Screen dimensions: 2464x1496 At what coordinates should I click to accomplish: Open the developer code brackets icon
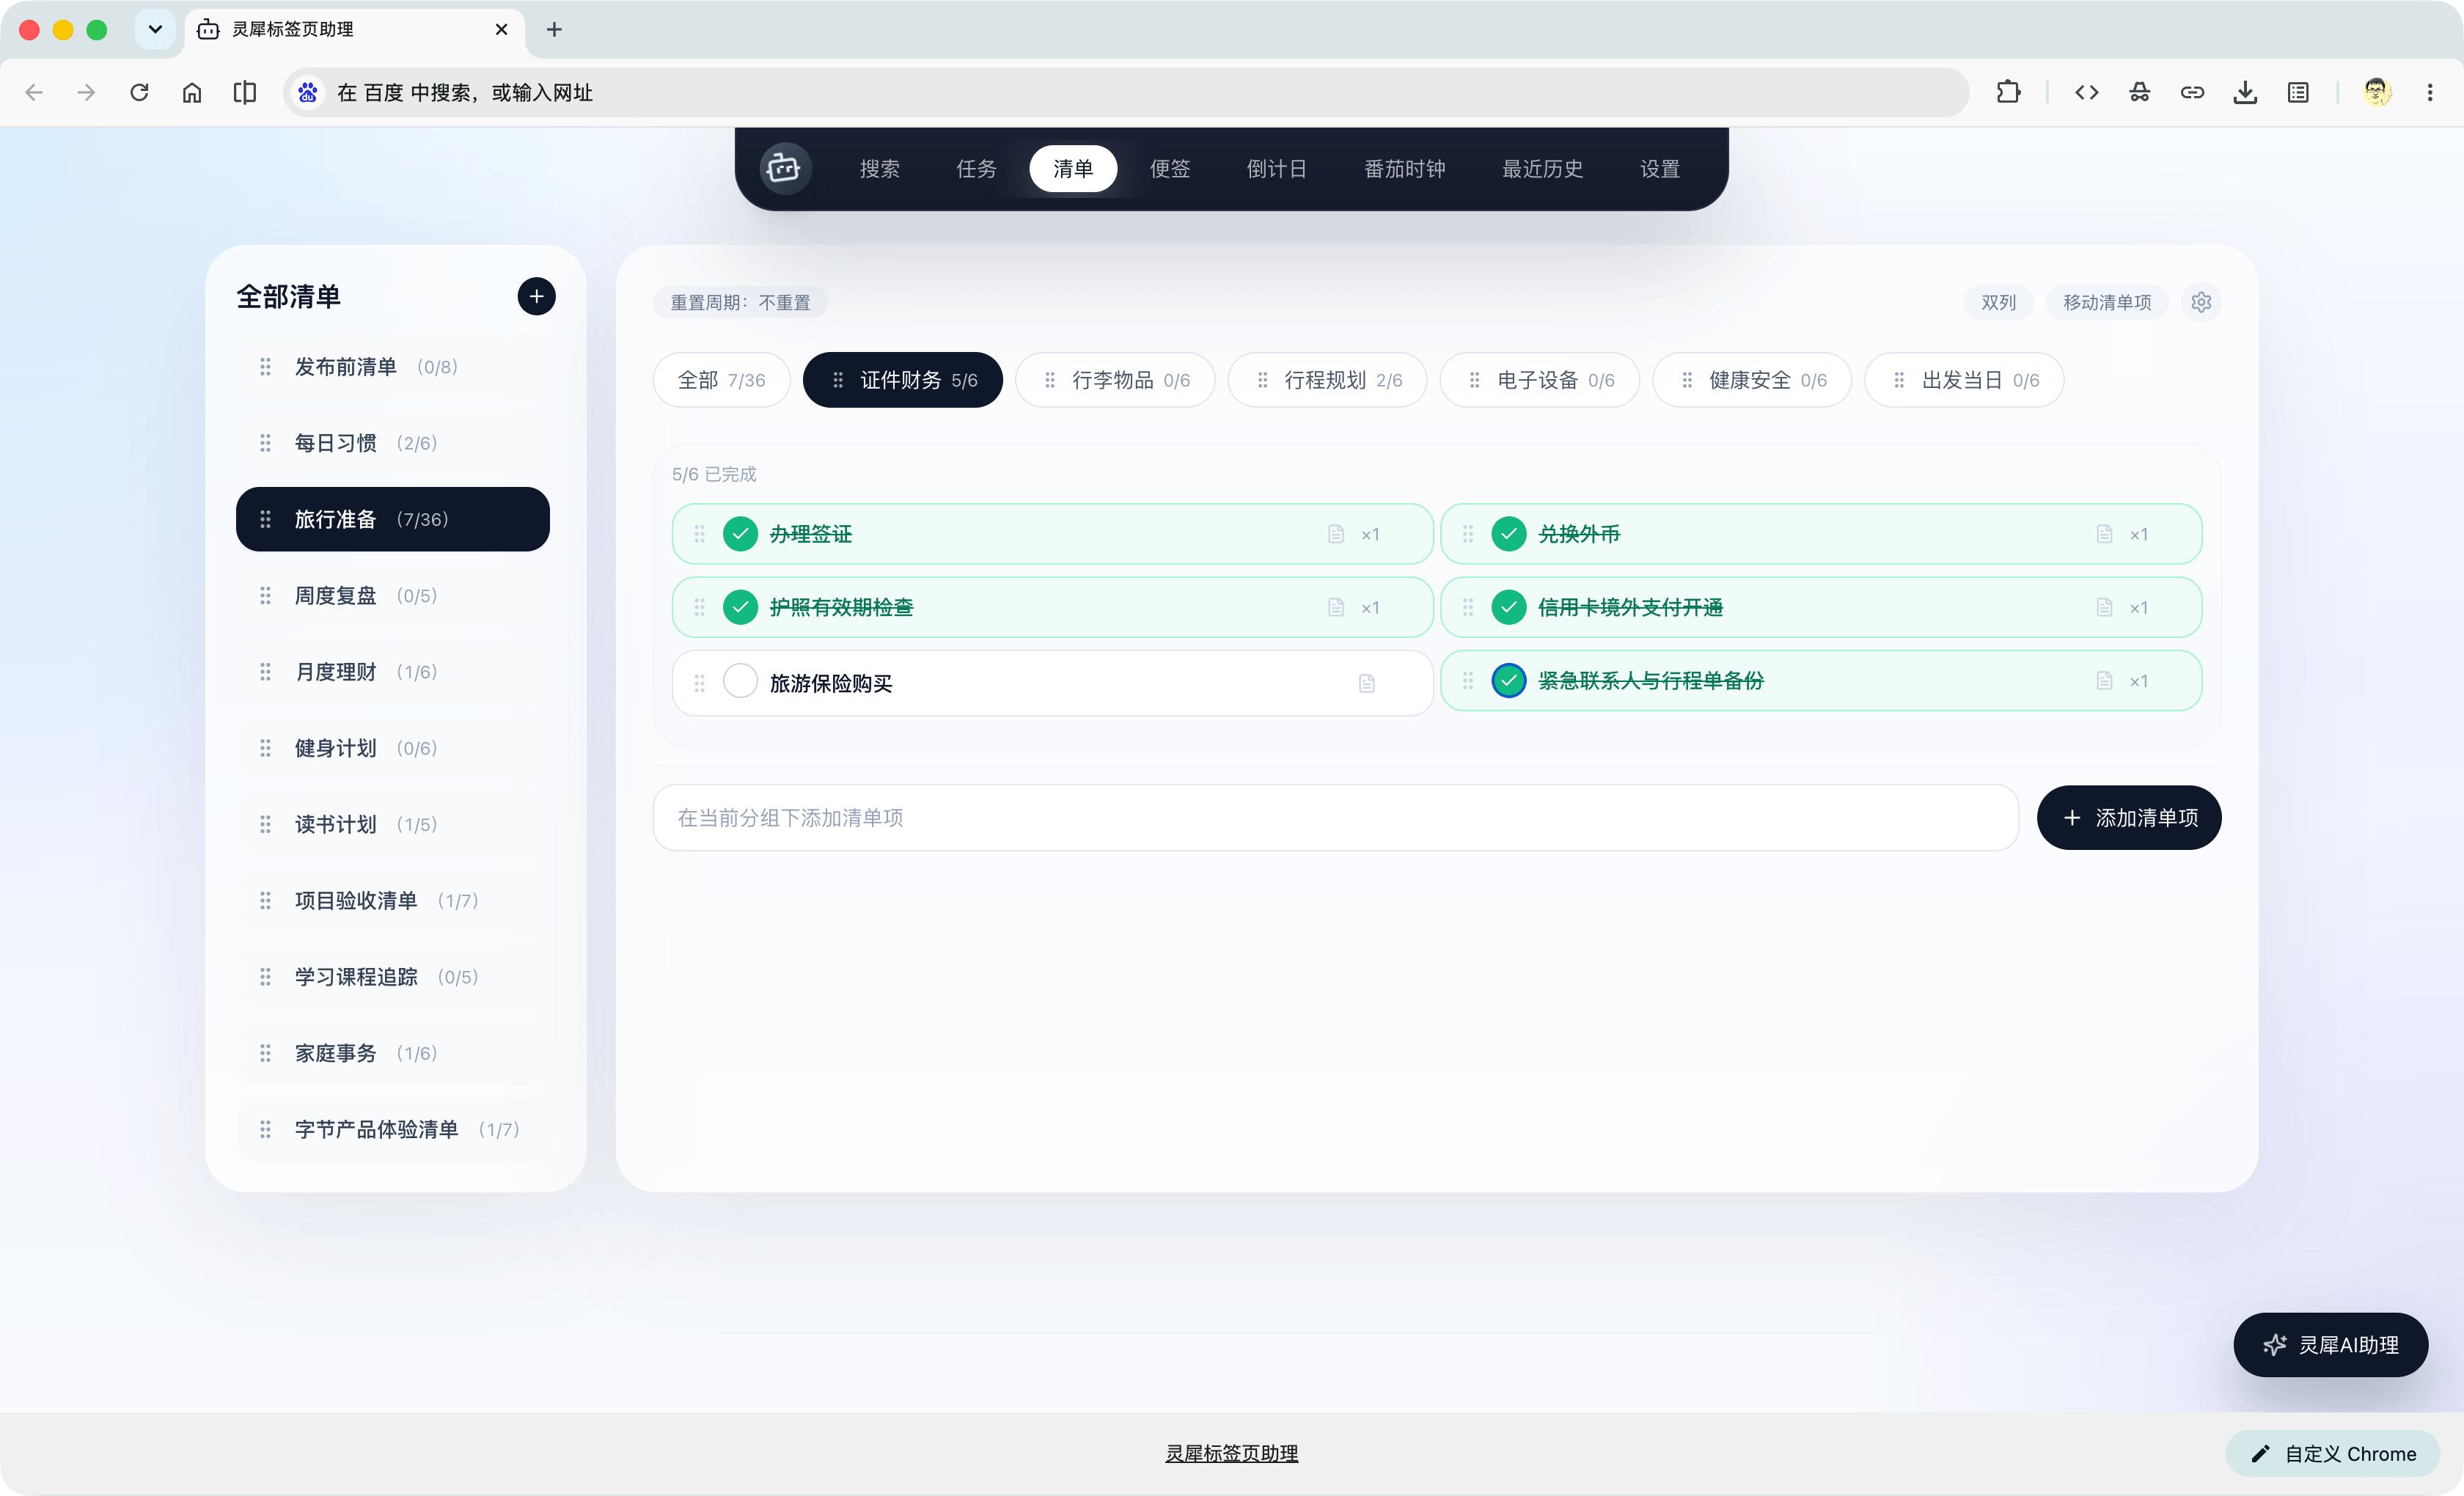coord(2086,92)
